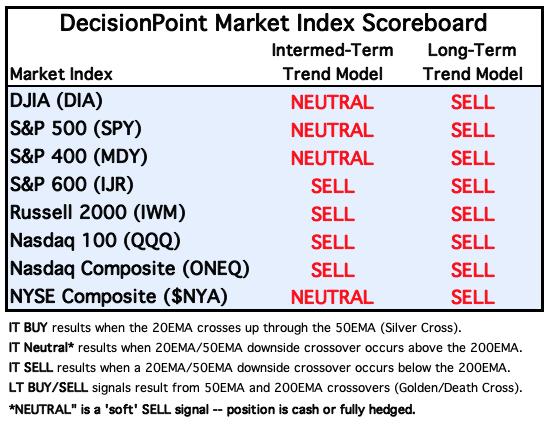Click the Intermed-Term Trend Model header

point(332,62)
